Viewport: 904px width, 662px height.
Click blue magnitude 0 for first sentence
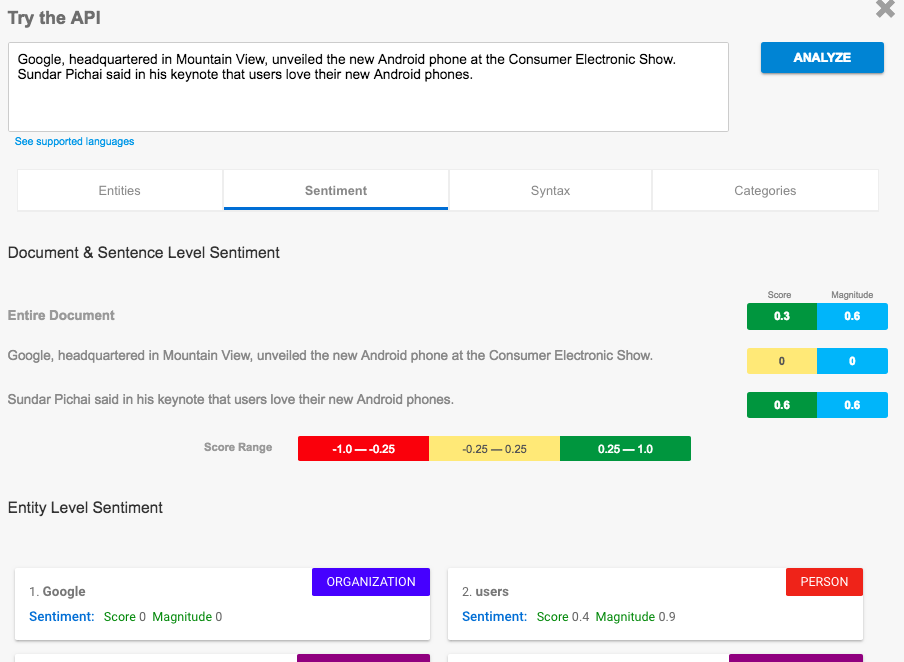[852, 361]
